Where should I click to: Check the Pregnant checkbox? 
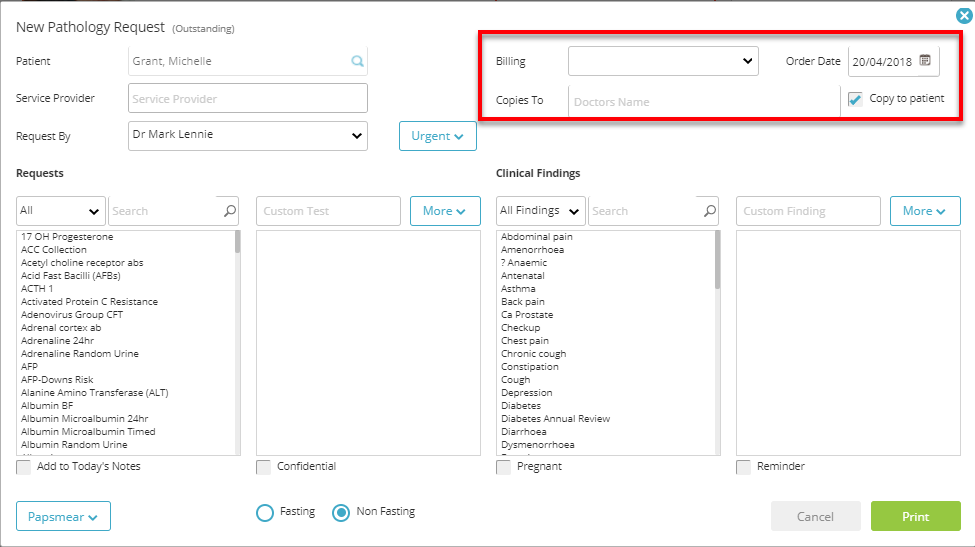coord(504,467)
